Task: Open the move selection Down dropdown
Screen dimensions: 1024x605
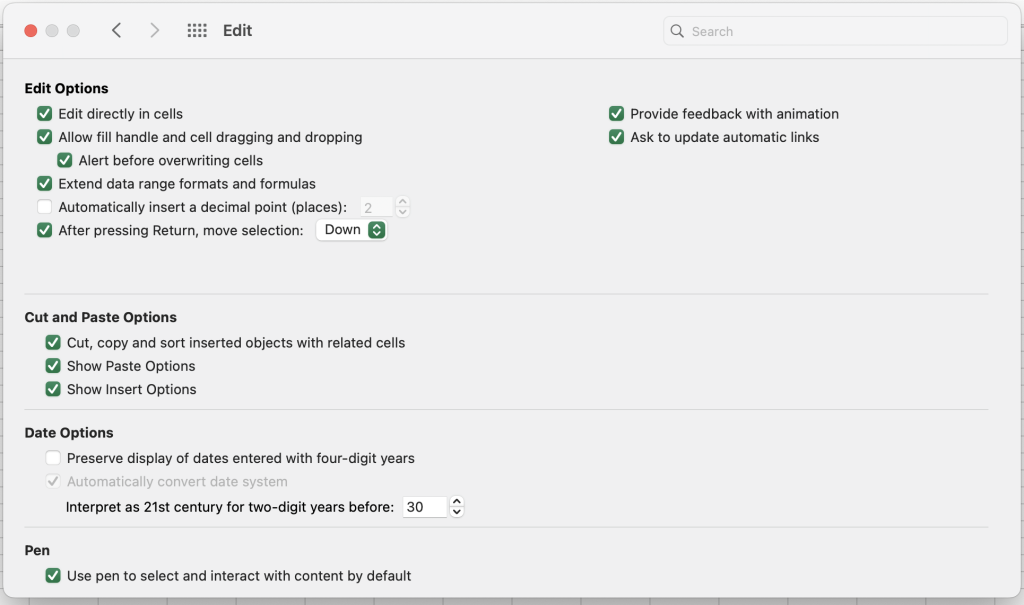Action: click(x=351, y=230)
